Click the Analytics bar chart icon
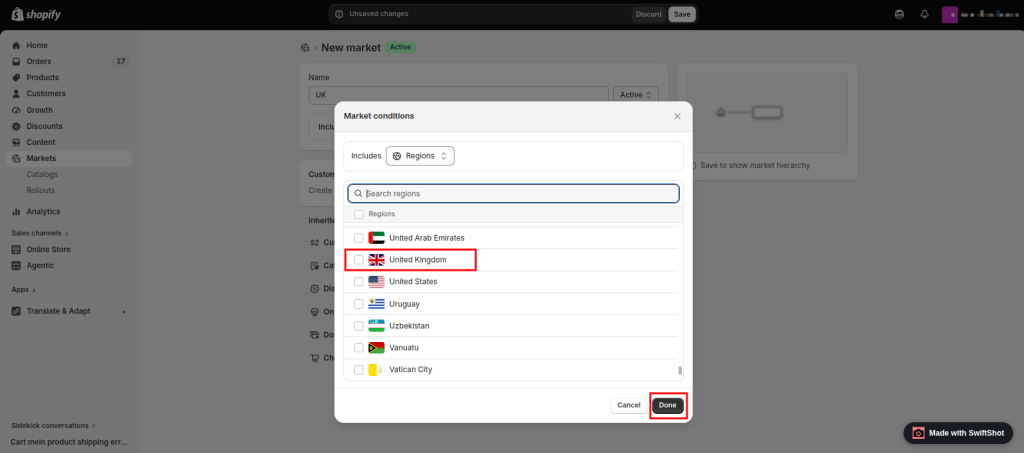This screenshot has height=453, width=1024. [16, 211]
